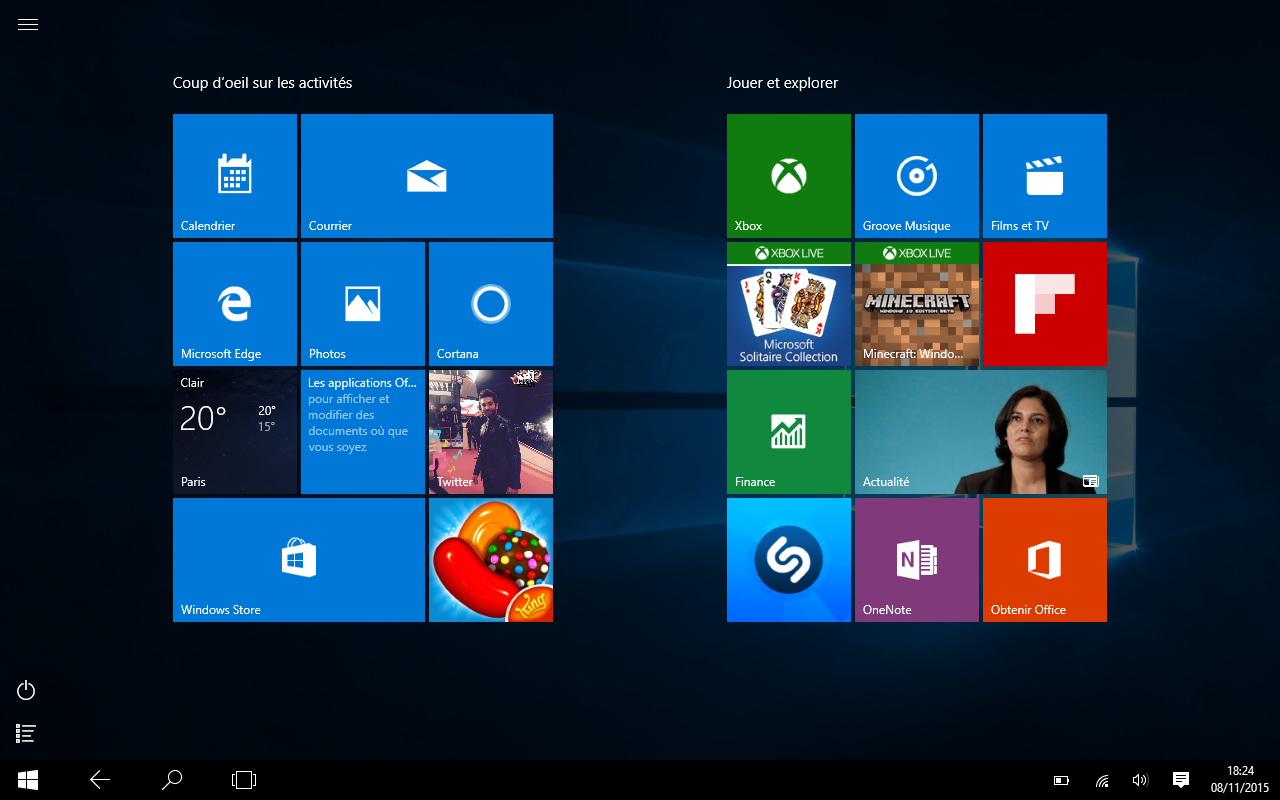The height and width of the screenshot is (800, 1280).
Task: Open Films et TV tile
Action: pyautogui.click(x=1045, y=176)
